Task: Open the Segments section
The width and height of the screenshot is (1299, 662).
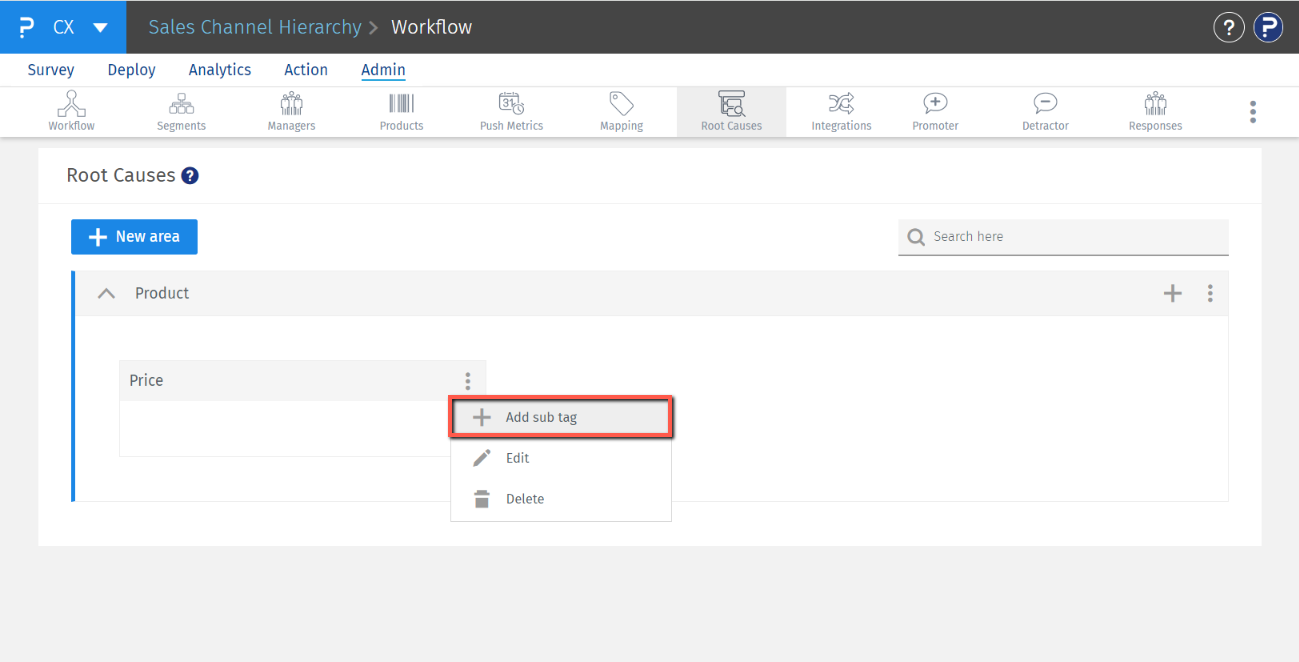Action: point(181,111)
